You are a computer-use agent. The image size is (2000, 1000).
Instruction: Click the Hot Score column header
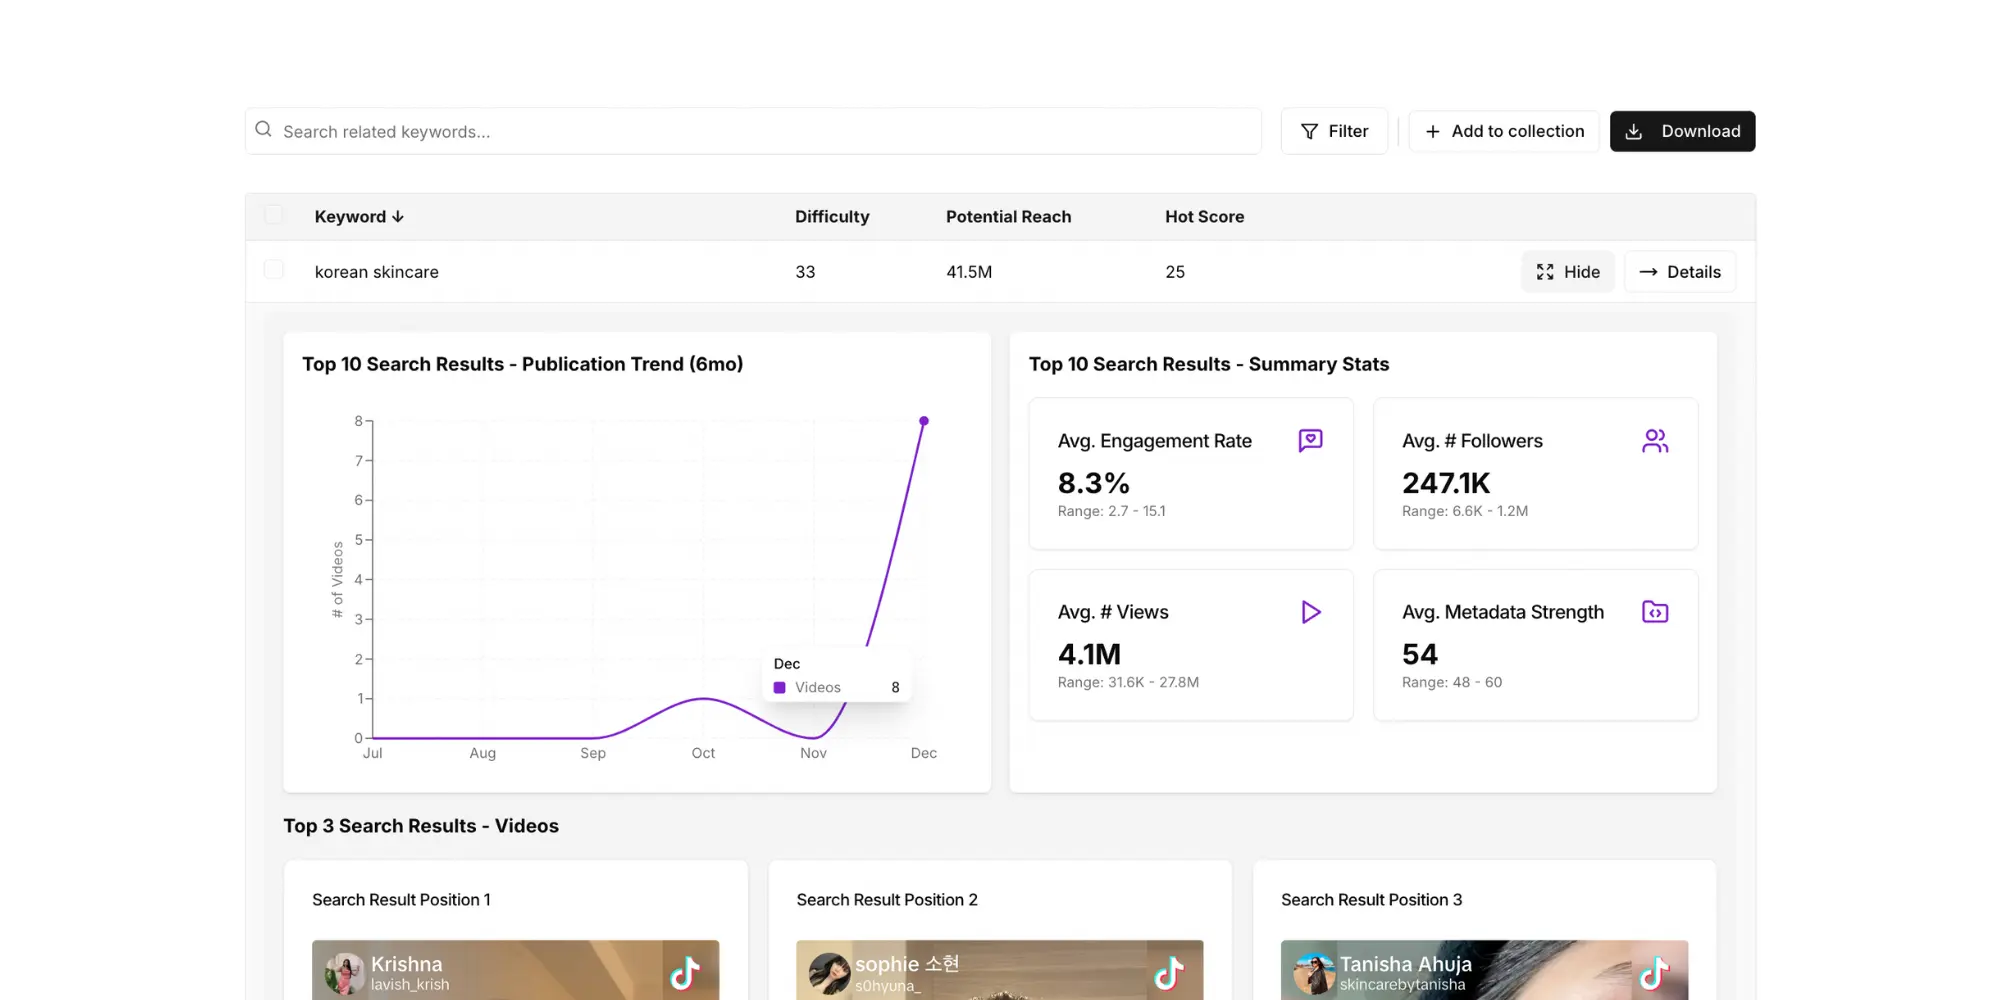(1204, 217)
